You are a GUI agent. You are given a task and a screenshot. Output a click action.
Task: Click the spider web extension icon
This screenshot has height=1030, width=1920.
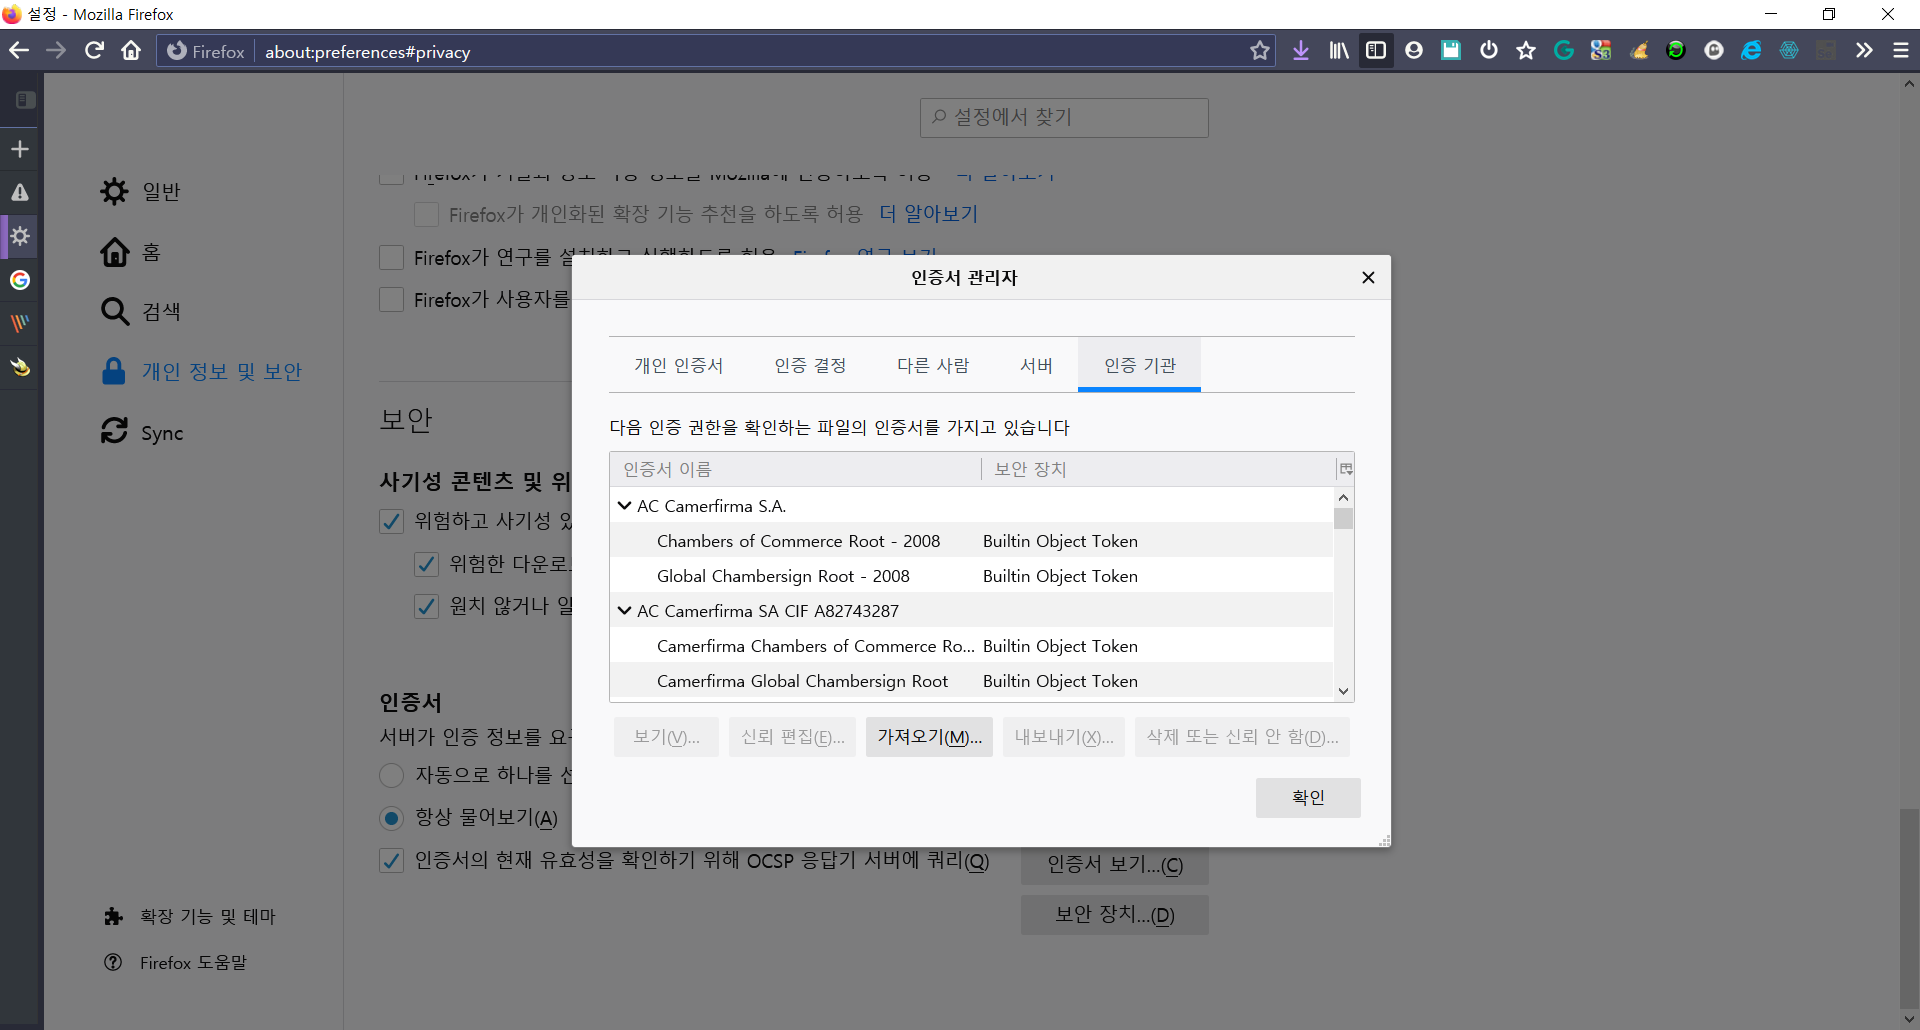tap(1789, 51)
